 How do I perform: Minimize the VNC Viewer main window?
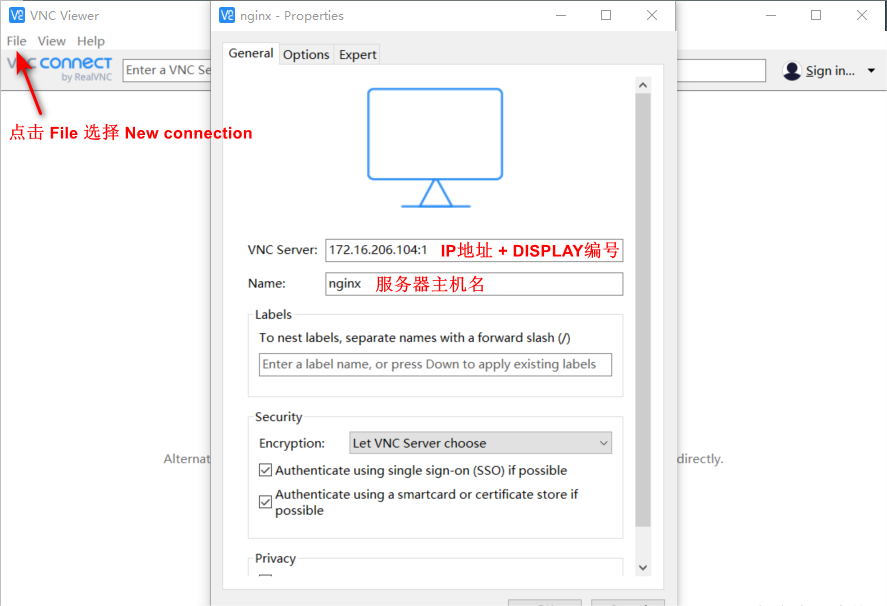click(x=770, y=15)
